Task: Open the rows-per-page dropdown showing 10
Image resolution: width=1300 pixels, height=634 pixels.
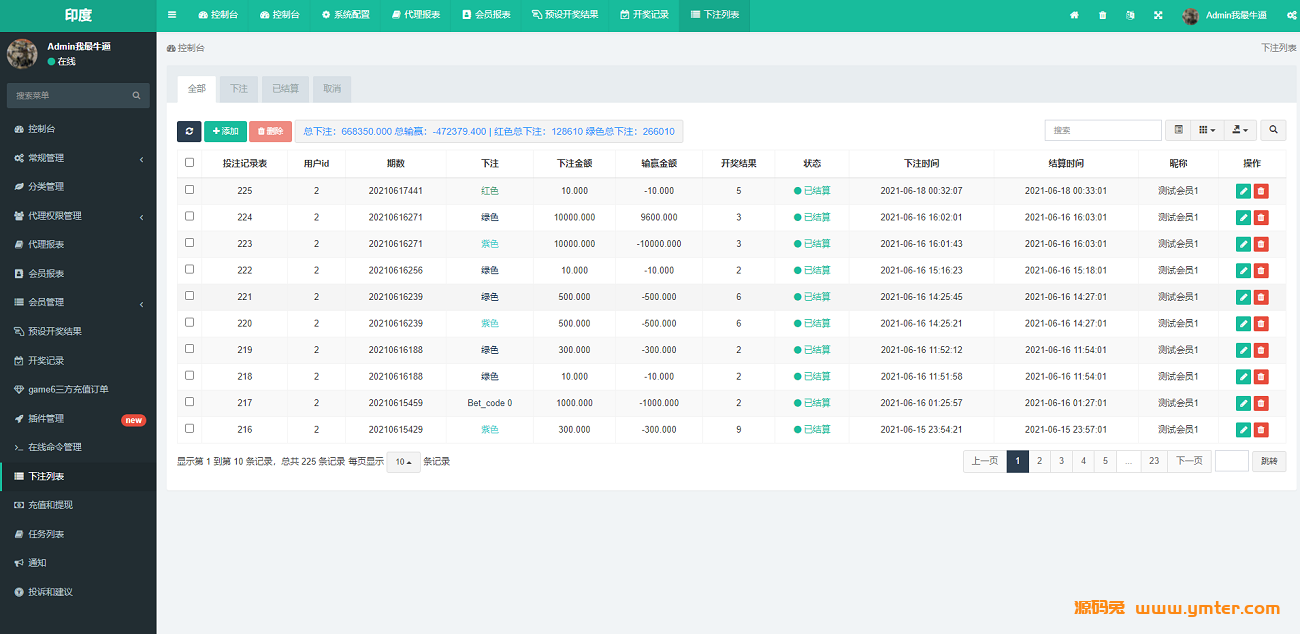Action: 403,462
